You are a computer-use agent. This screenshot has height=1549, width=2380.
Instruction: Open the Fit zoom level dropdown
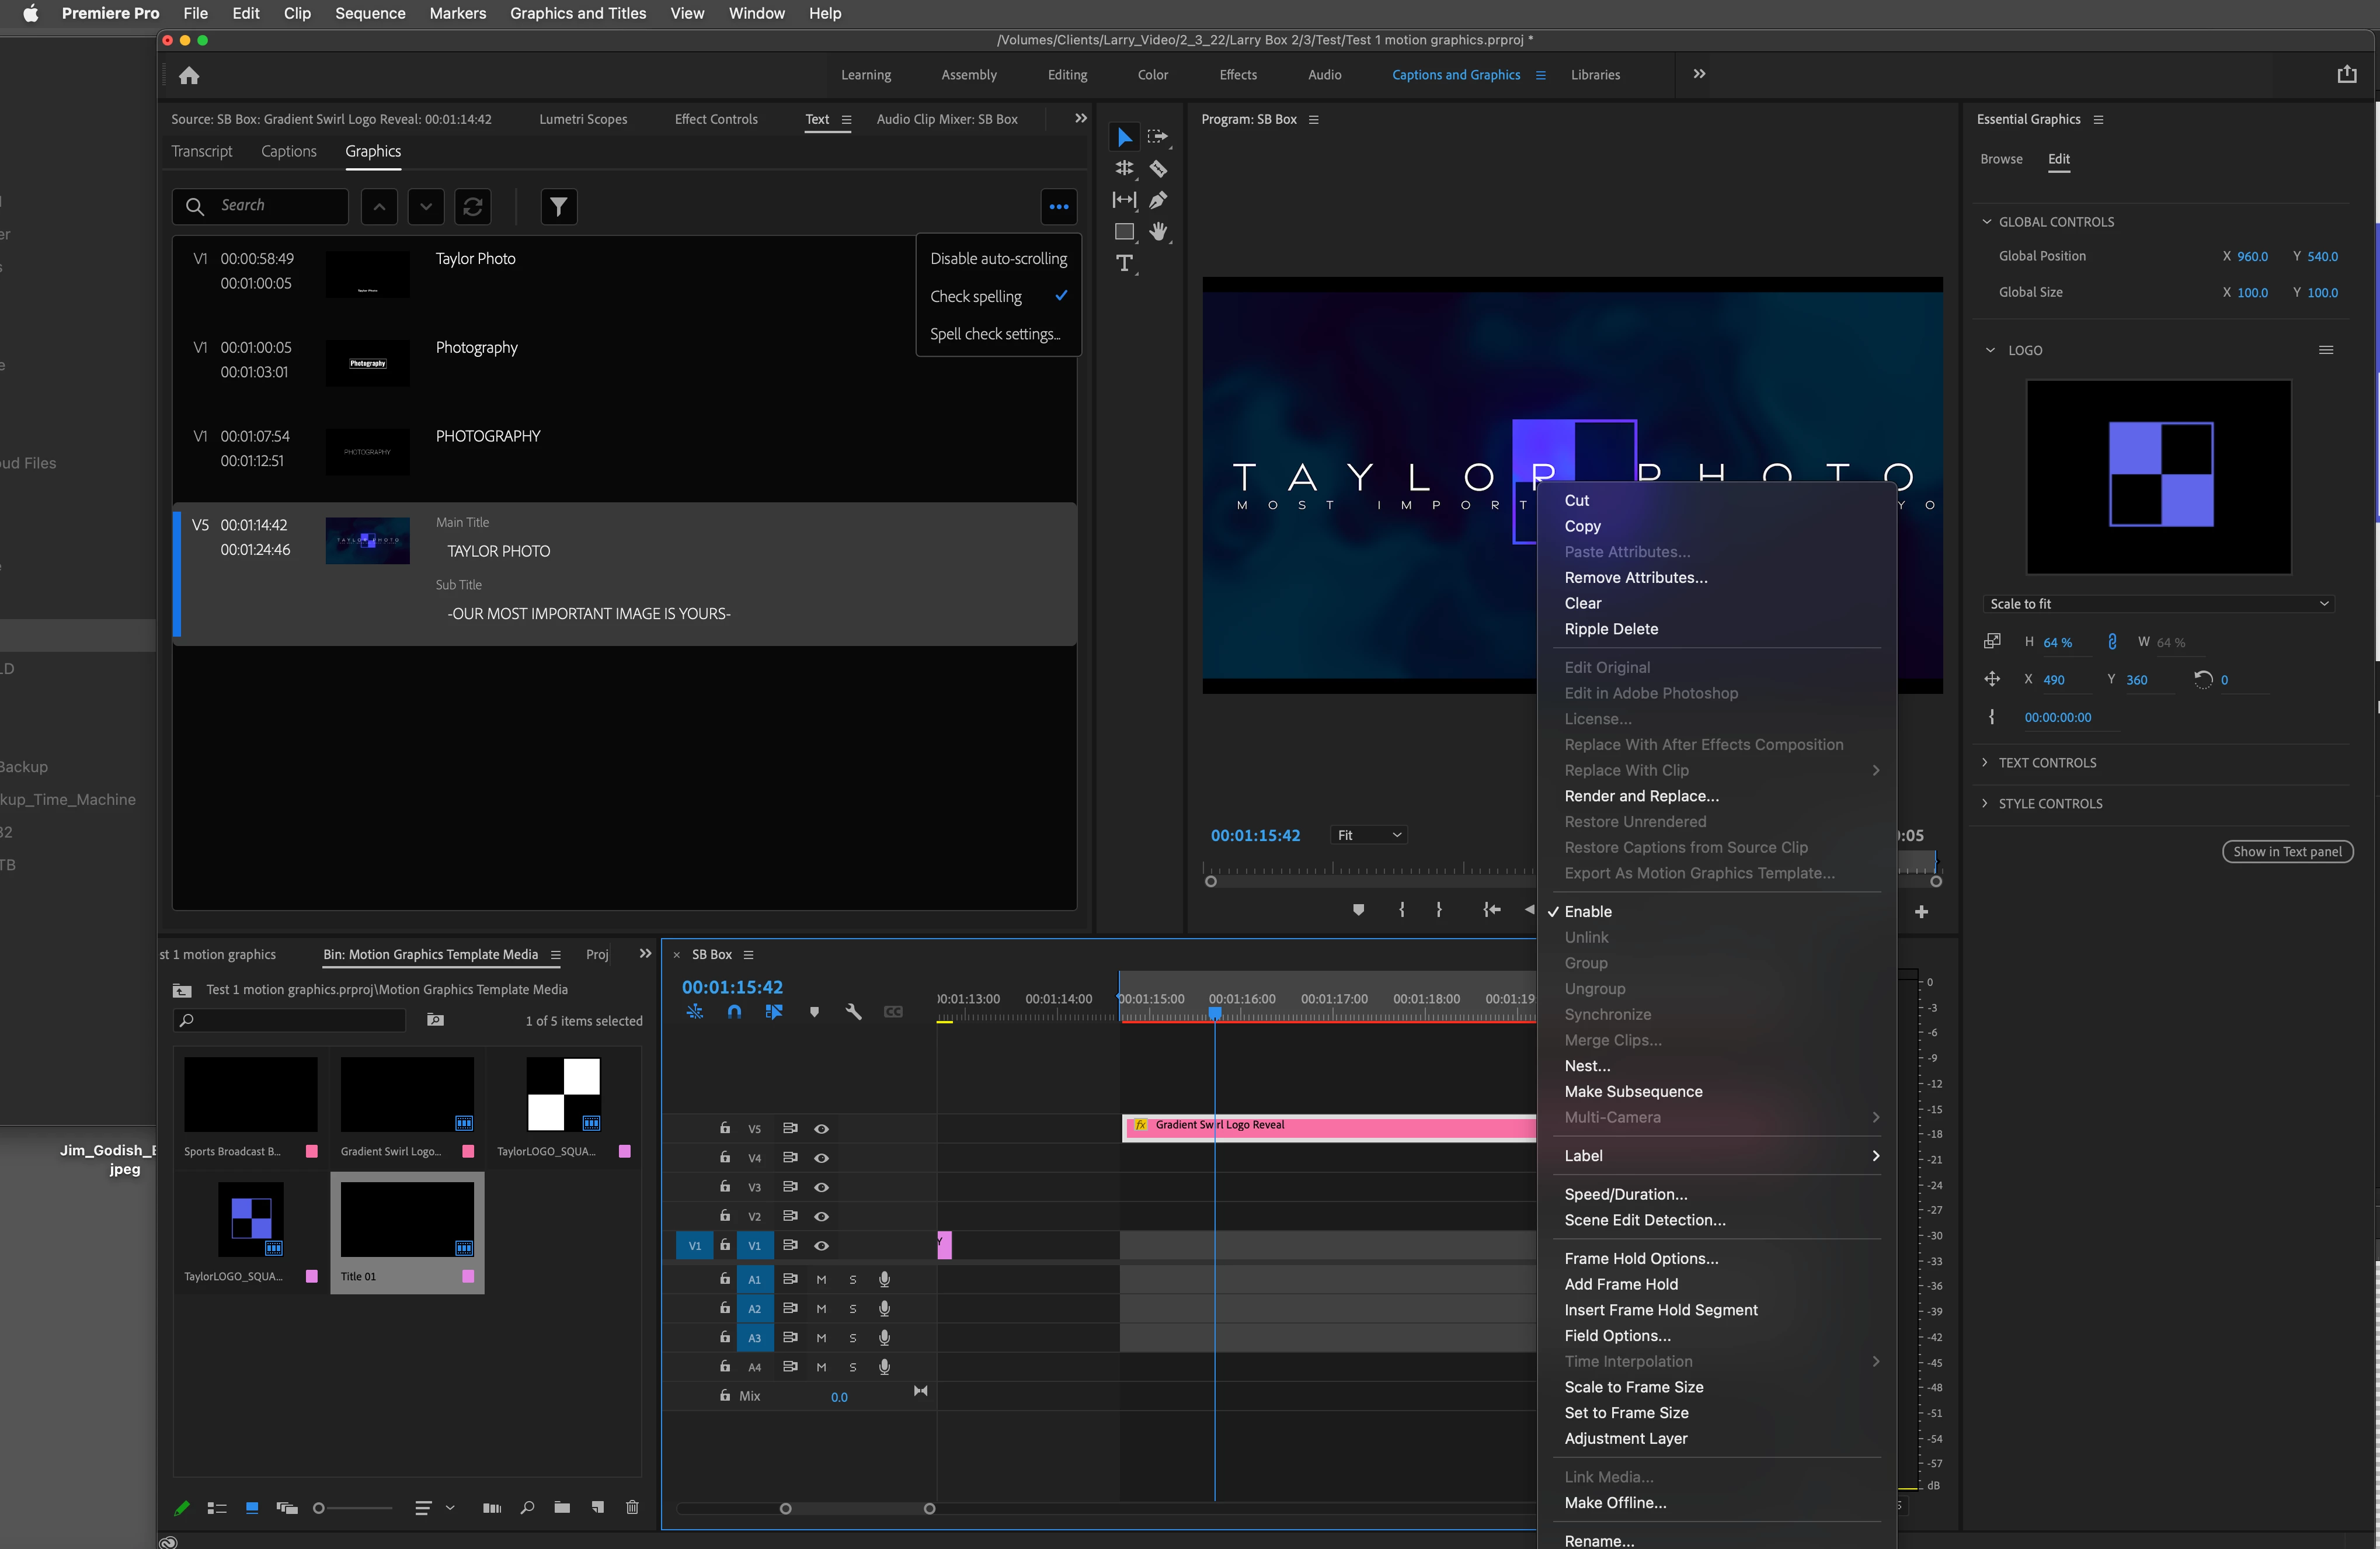pyautogui.click(x=1368, y=835)
